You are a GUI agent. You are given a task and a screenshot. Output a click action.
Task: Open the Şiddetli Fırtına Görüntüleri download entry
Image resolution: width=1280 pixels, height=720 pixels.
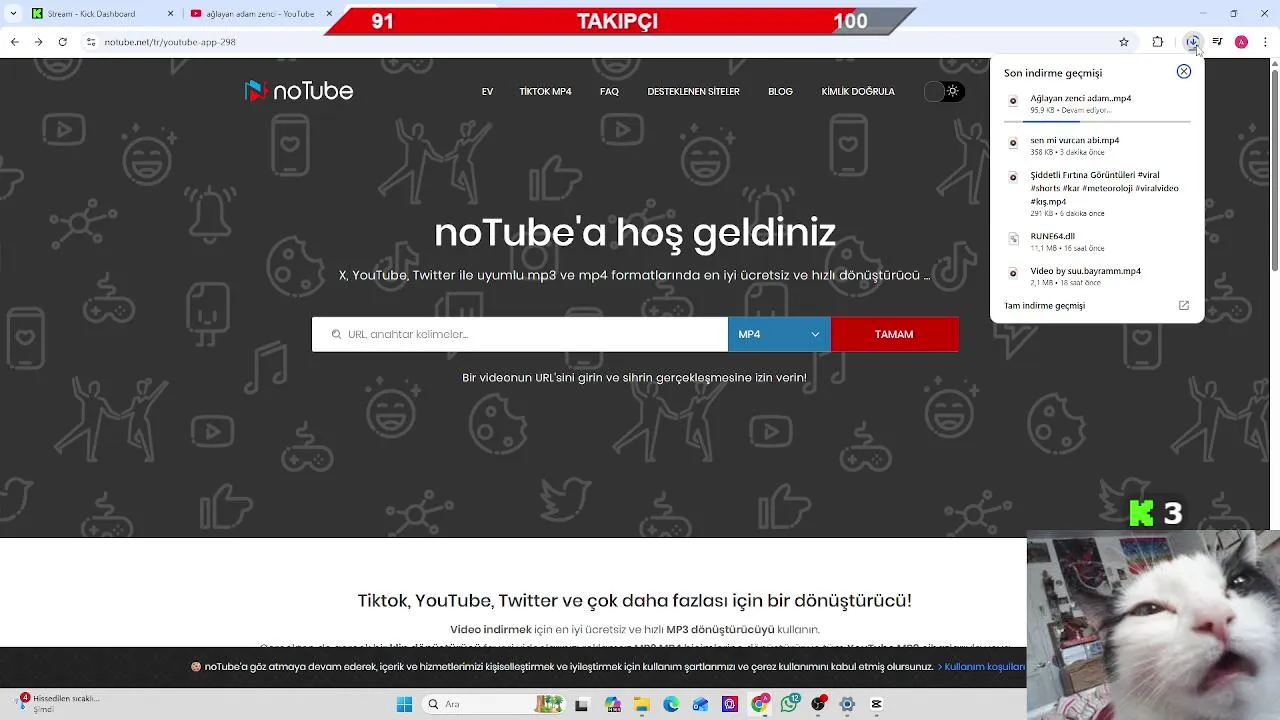click(x=1097, y=194)
